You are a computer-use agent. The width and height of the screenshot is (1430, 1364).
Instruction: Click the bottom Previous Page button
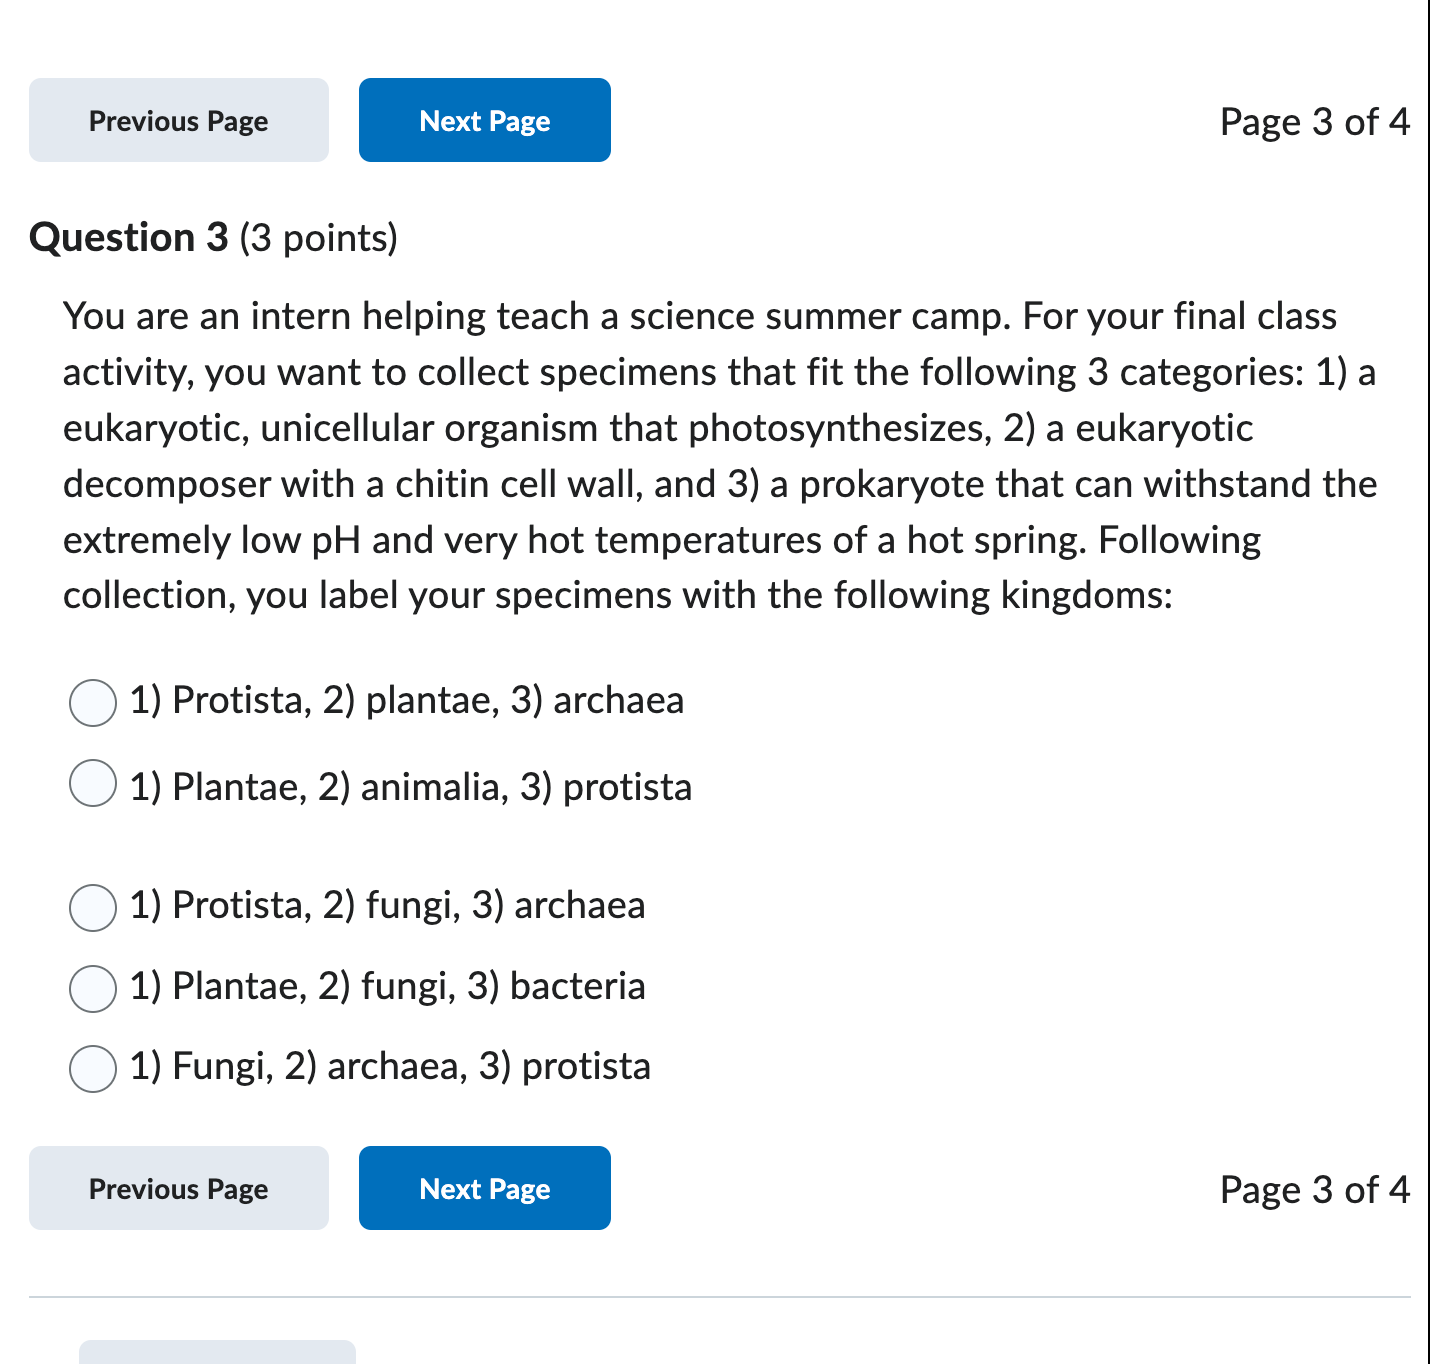coord(179,1188)
